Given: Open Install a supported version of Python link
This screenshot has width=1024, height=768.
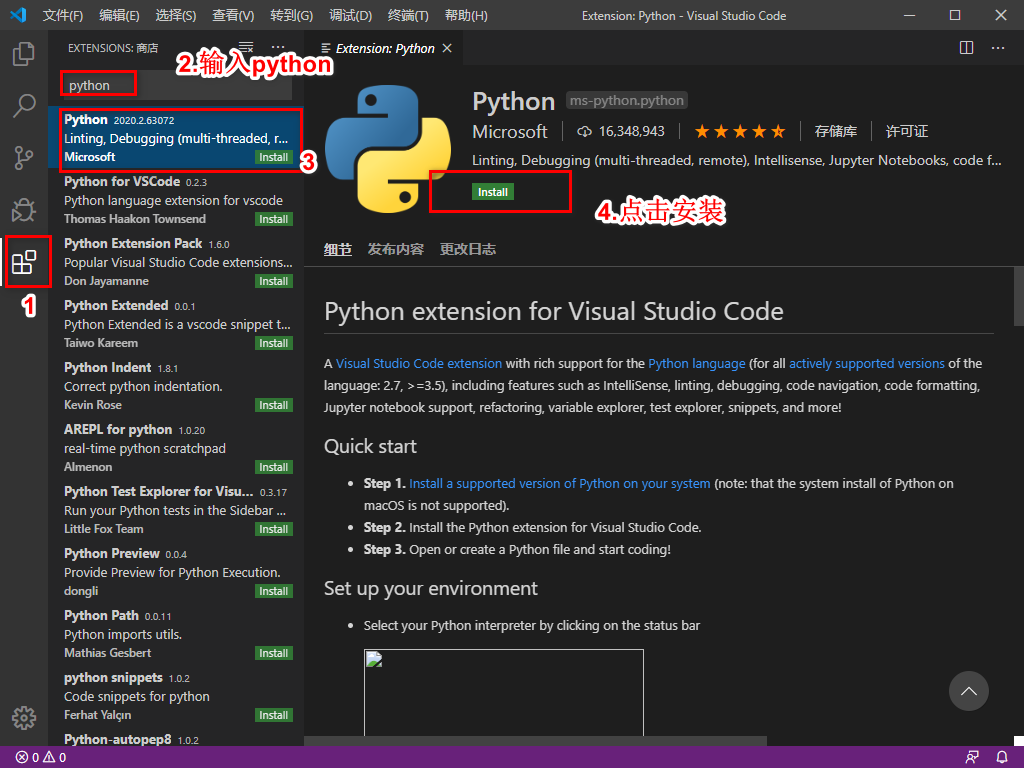Looking at the screenshot, I should point(560,483).
